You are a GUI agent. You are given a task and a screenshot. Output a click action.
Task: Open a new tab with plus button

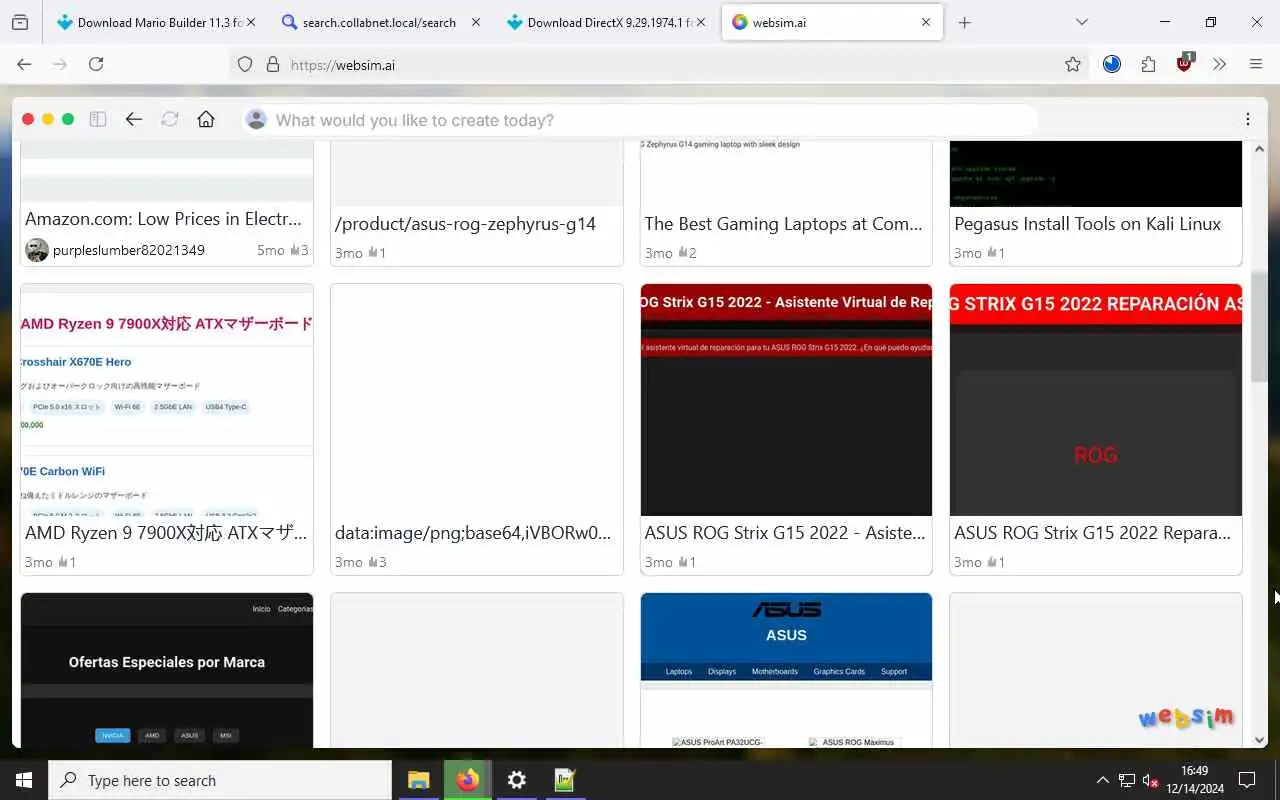click(x=964, y=22)
